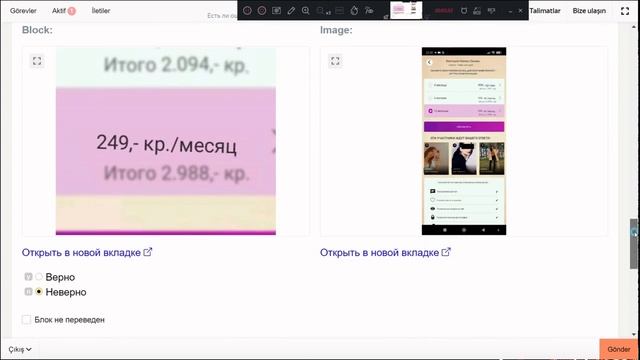
Task: Click the toolbox icon in recorder toolbar
Action: [x=477, y=11]
